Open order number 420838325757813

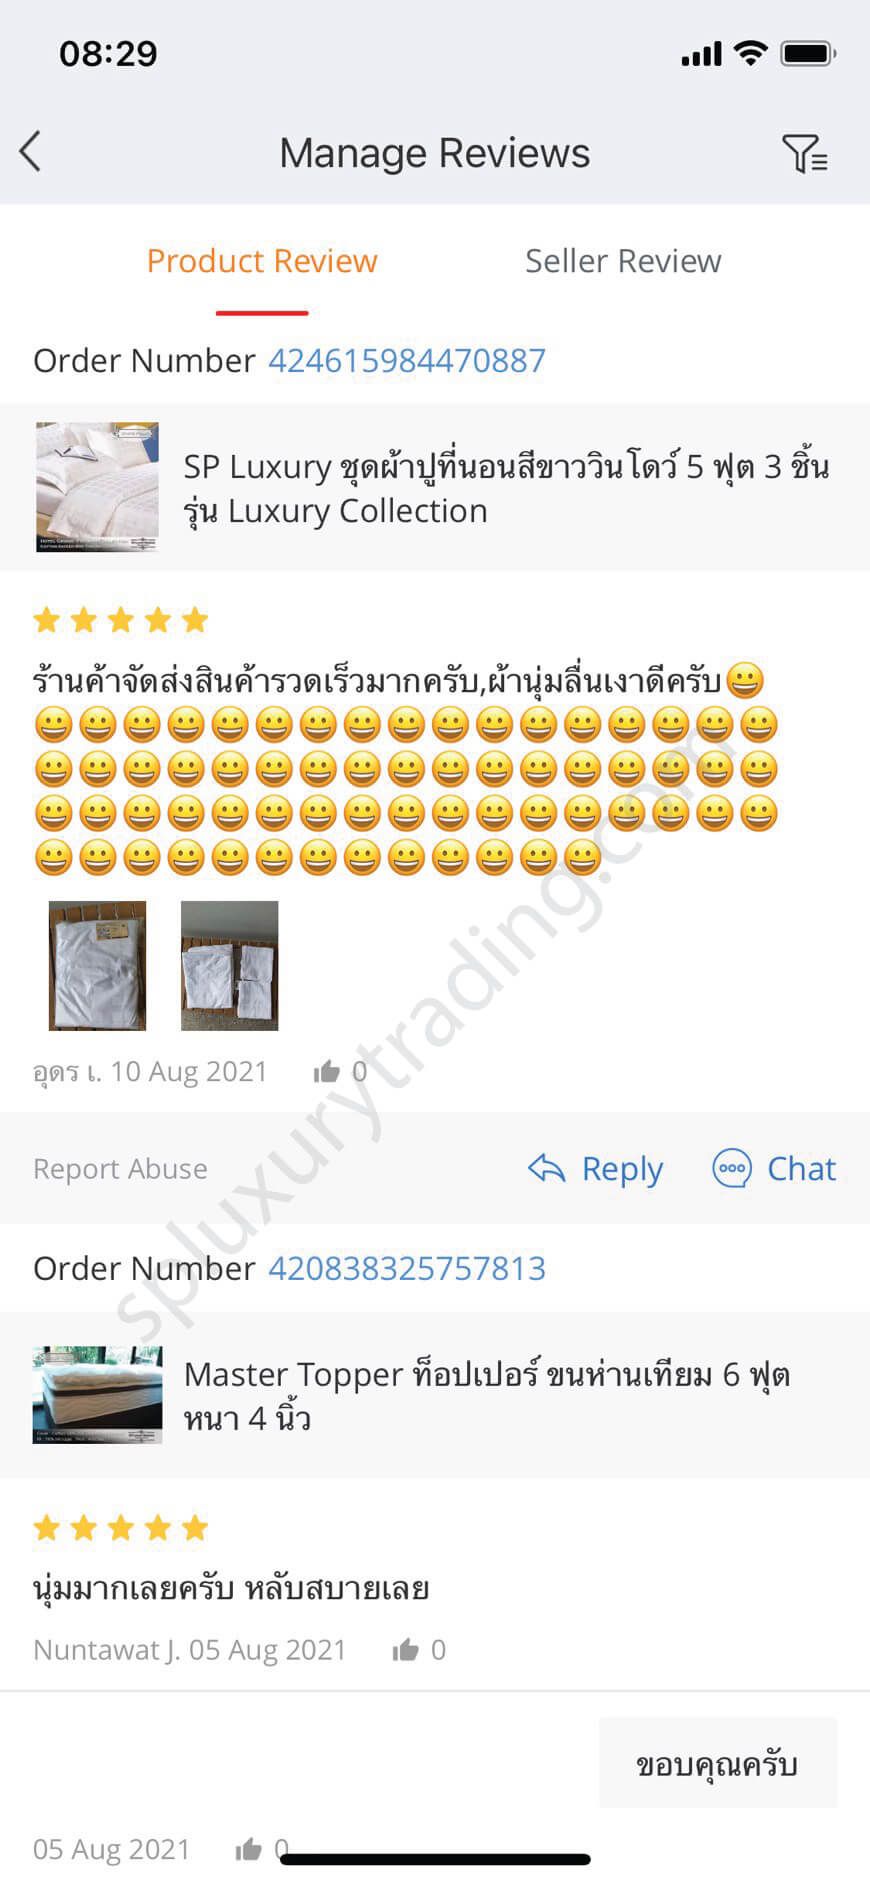tap(407, 1268)
